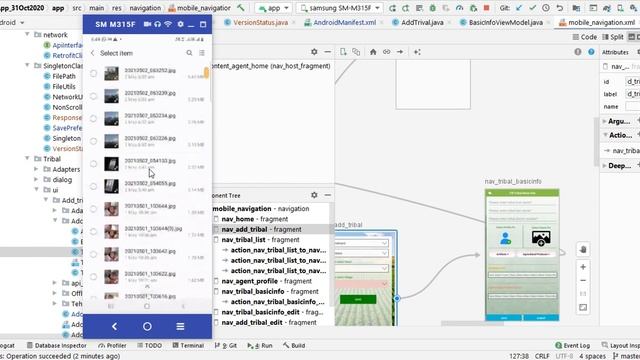
Task: Select the pan hand tool on canvas
Action: [583, 249]
